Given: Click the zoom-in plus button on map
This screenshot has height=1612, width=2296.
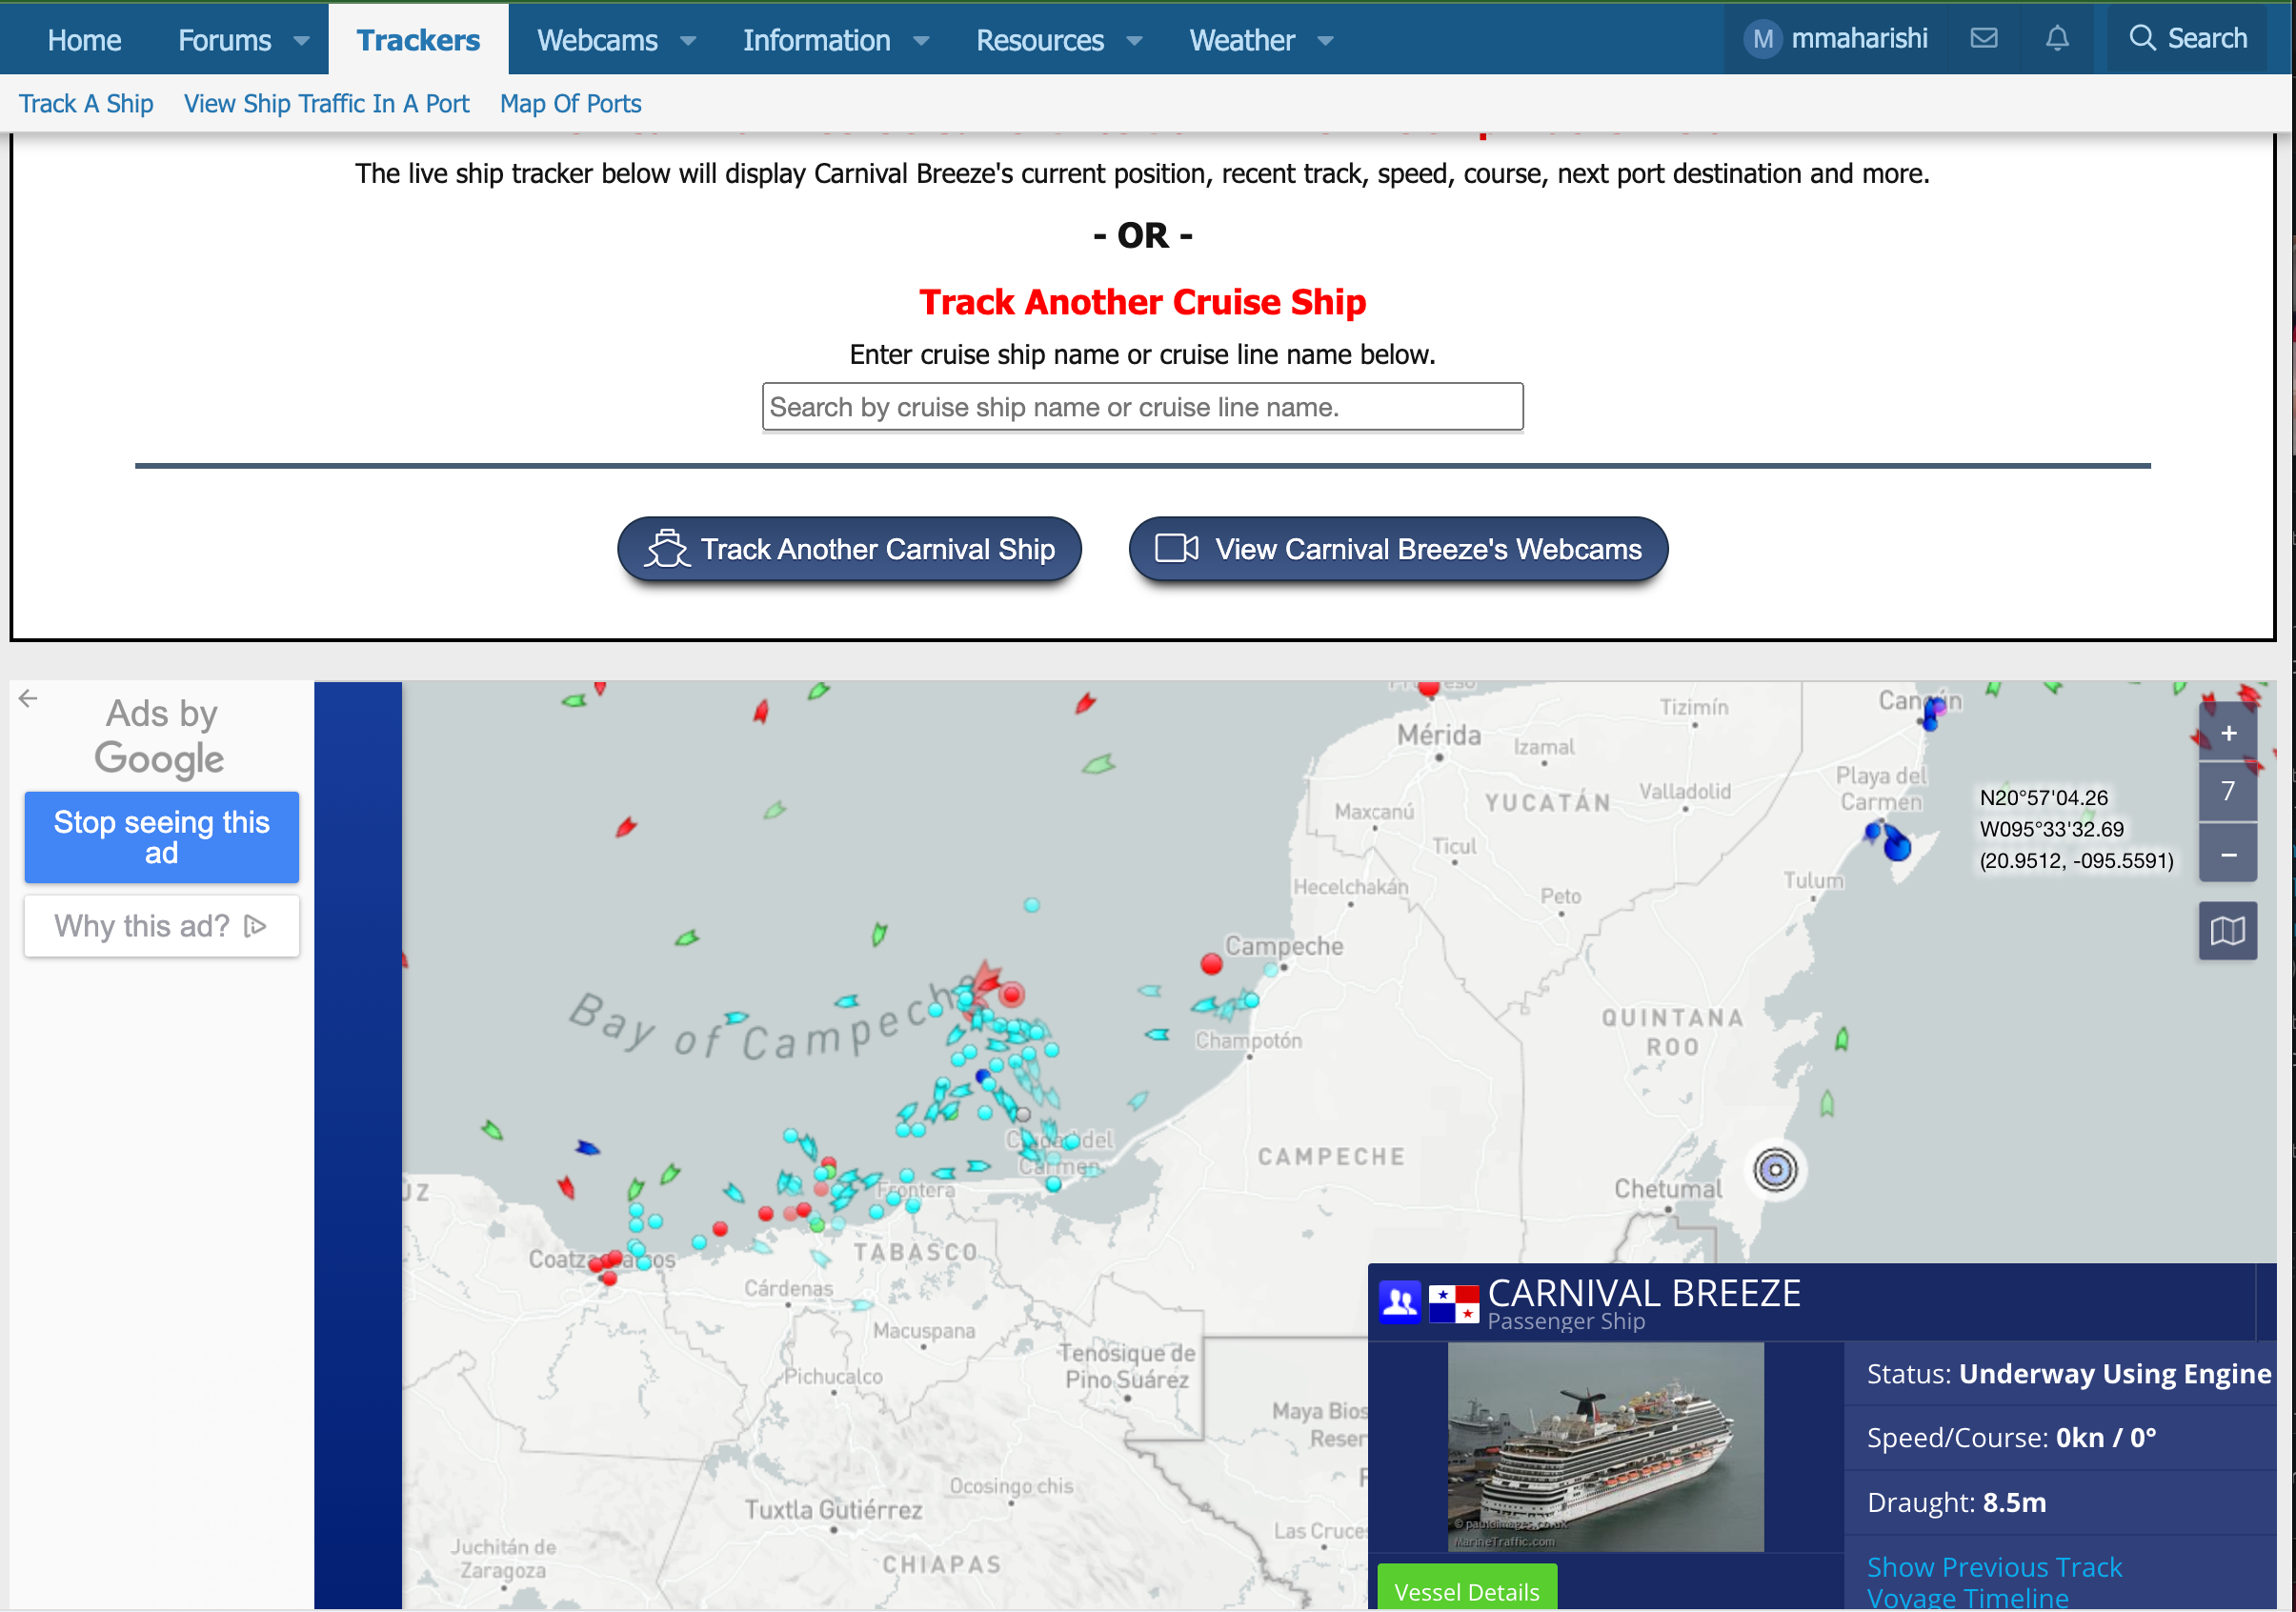Looking at the screenshot, I should [2229, 731].
